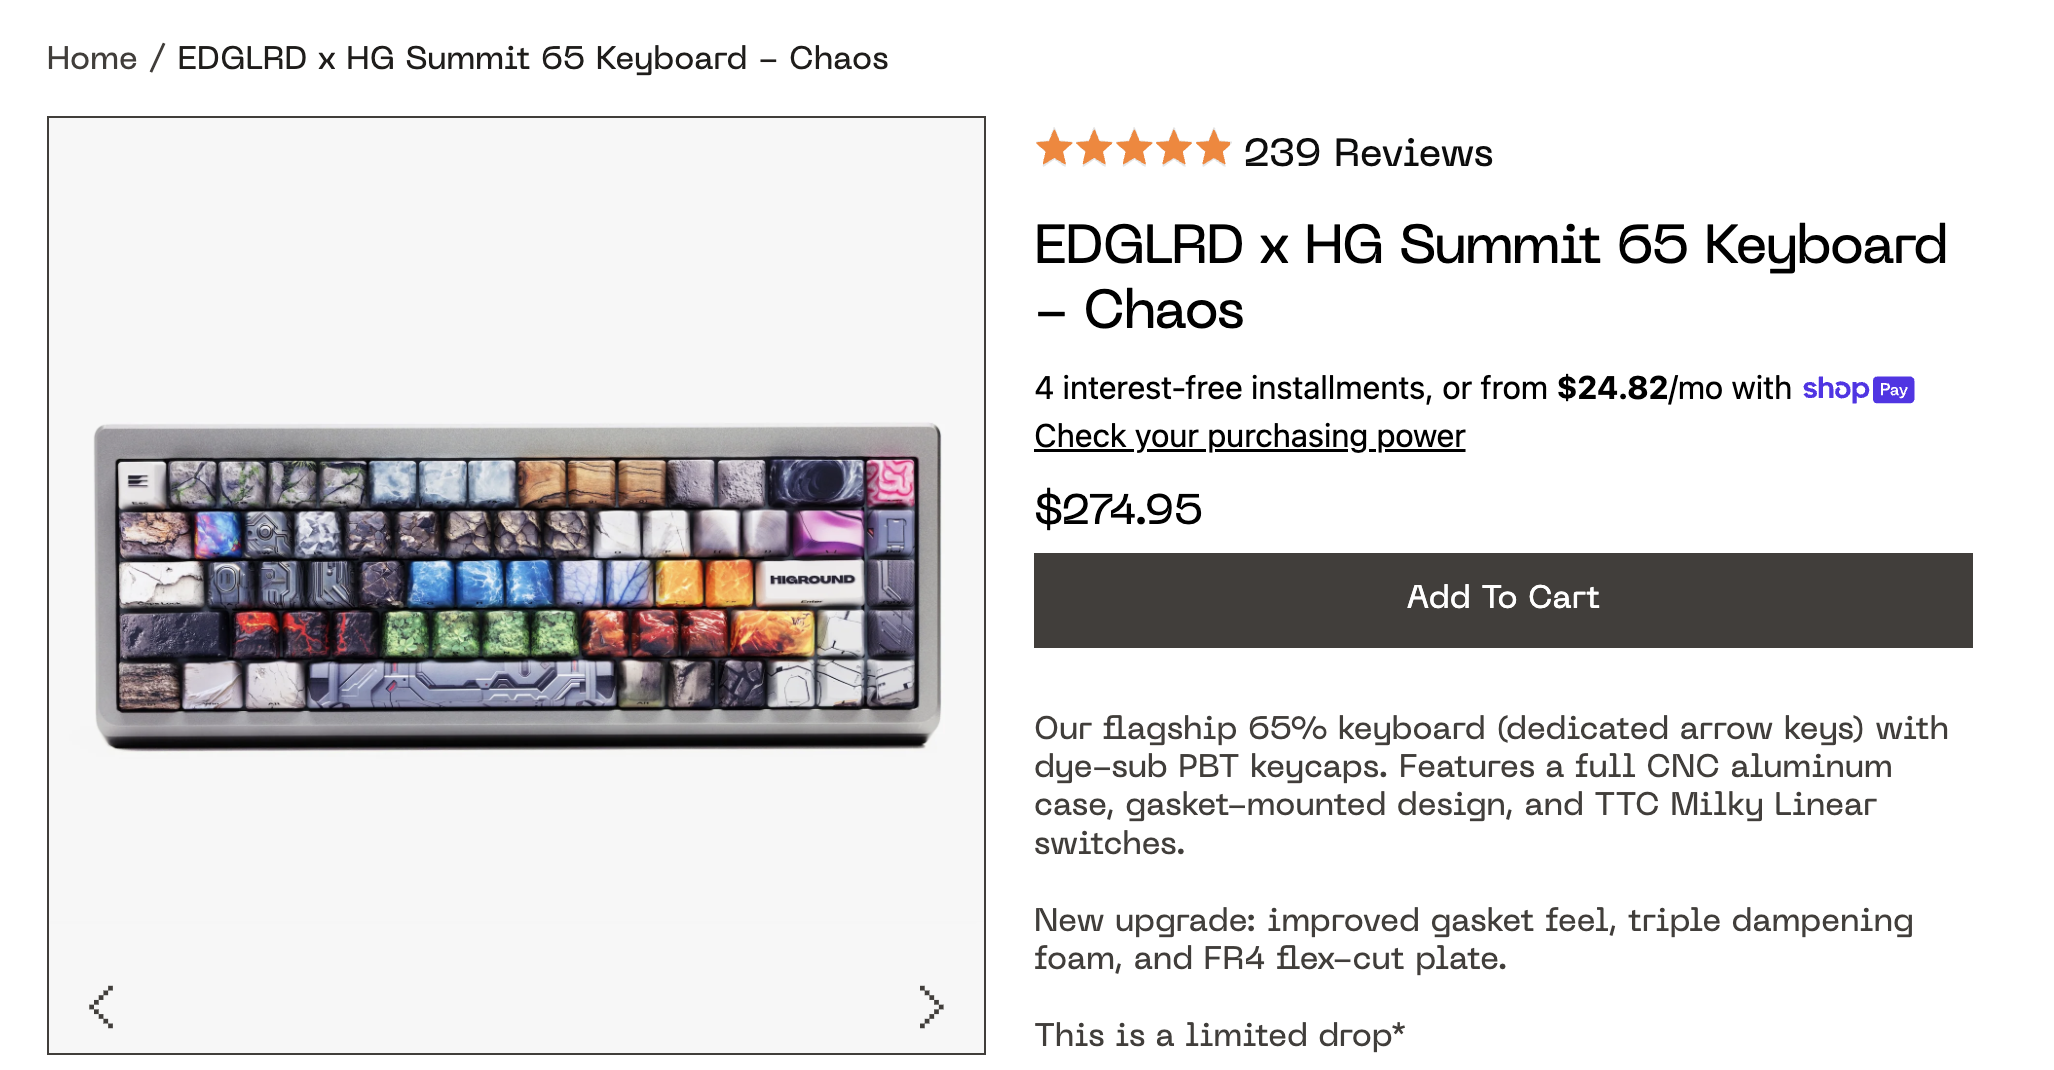Click the product title heading
Screen dimensions: 2054x1070
click(1490, 276)
